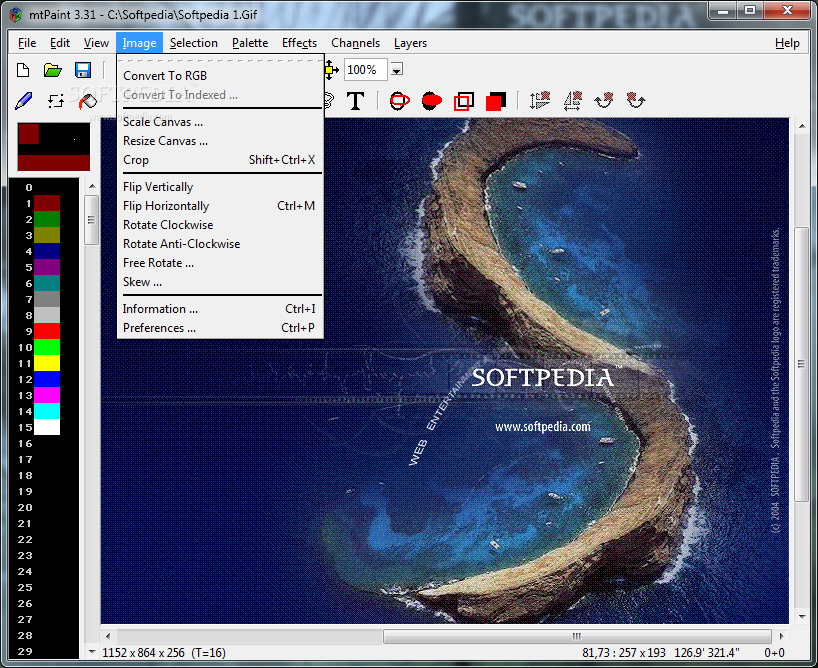Click the Save floppy disk icon

(83, 70)
